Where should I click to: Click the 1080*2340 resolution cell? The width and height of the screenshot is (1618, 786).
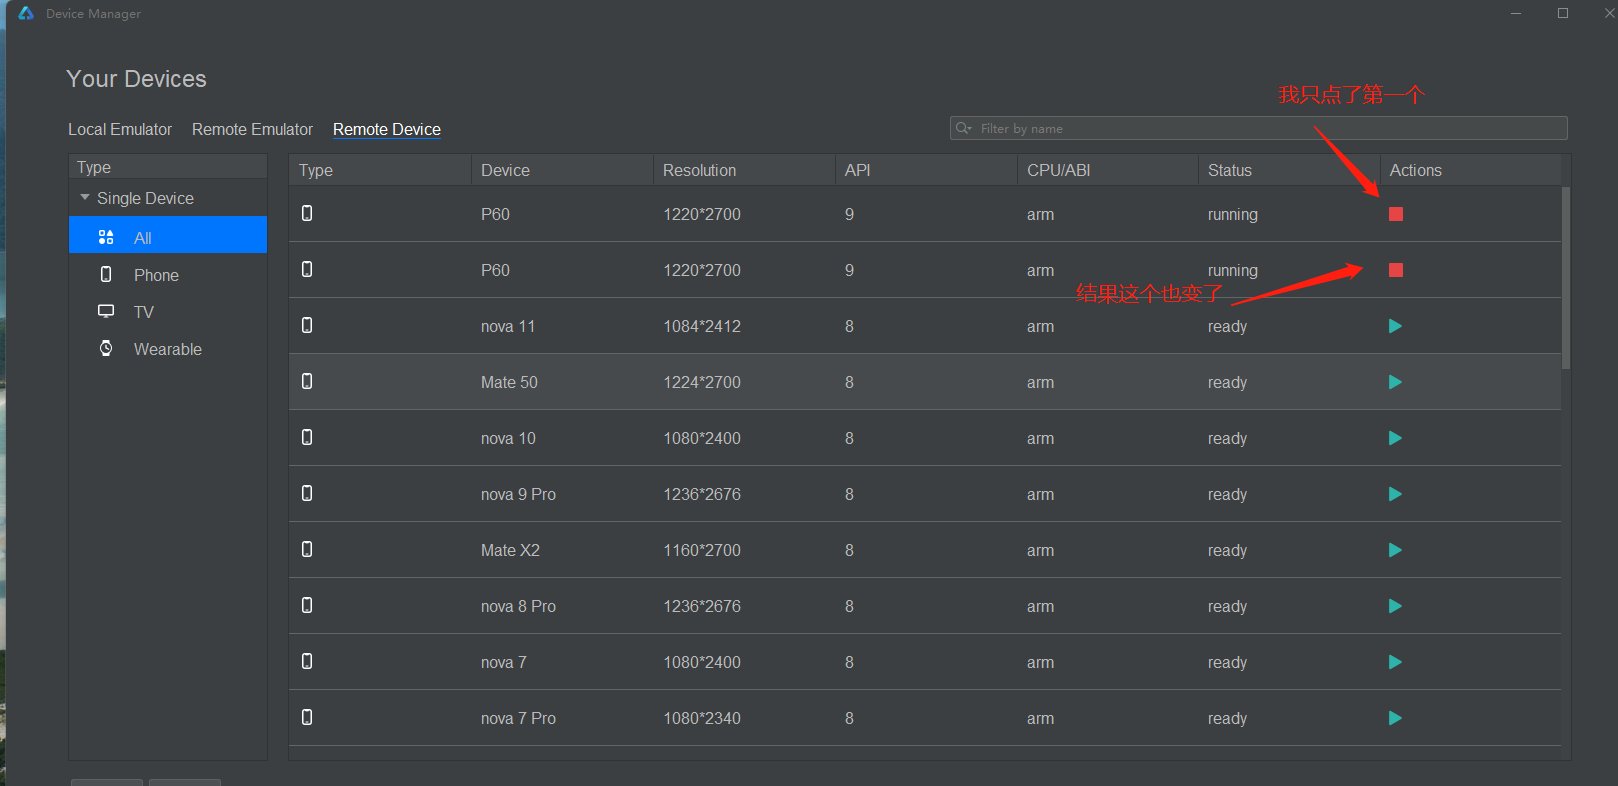point(702,718)
